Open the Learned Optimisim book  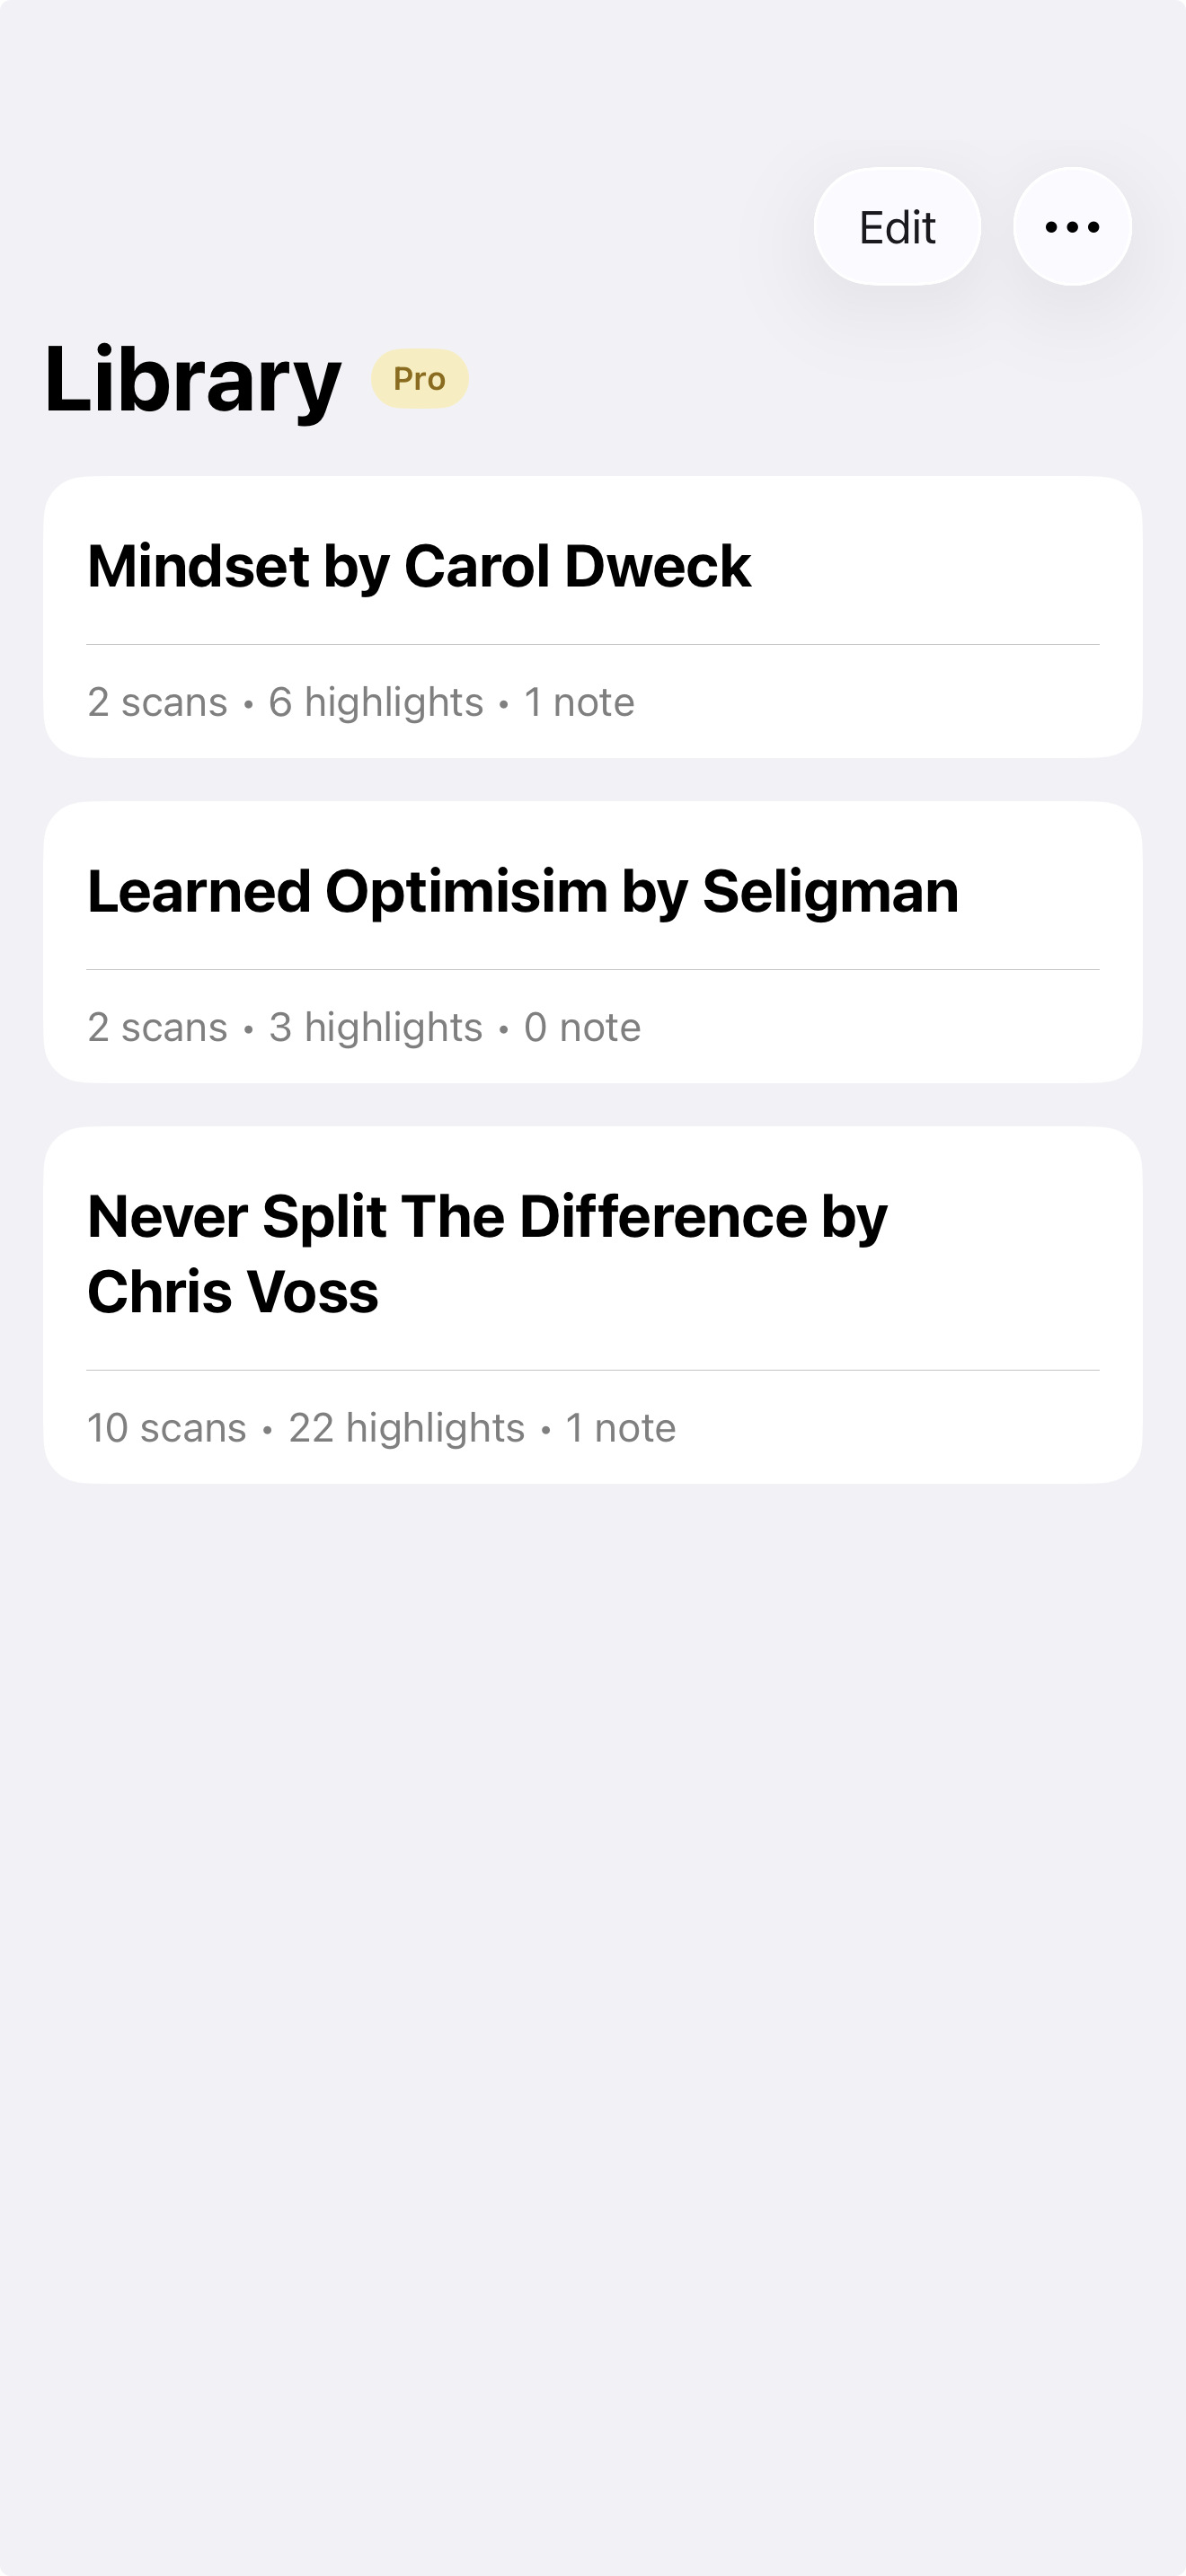(347, 891)
